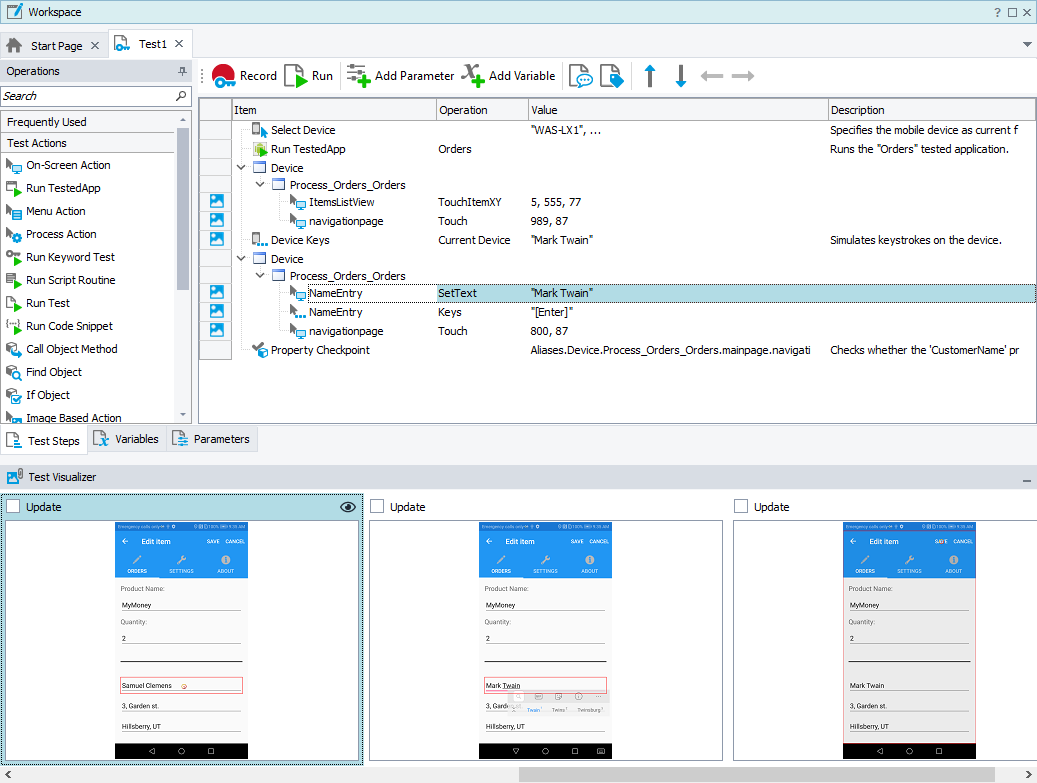Screen dimensions: 1037x783
Task: Click image icon beside ItemsListView row
Action: pos(216,202)
